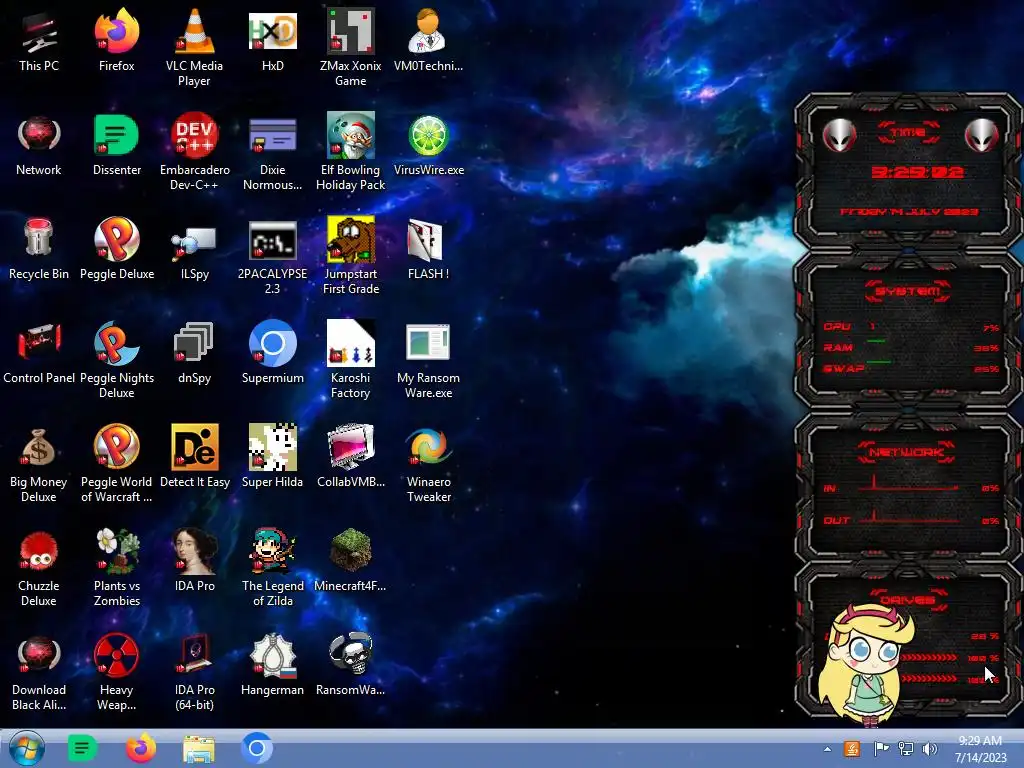
Task: Select the Peggle Deluxe icon
Action: tap(116, 238)
